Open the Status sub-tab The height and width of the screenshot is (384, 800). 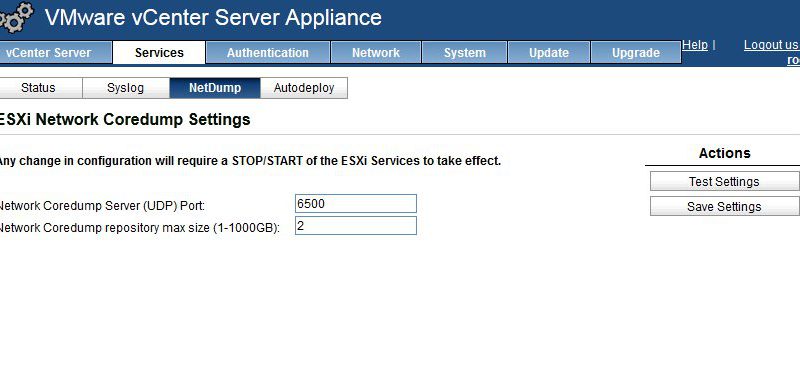pyautogui.click(x=40, y=88)
